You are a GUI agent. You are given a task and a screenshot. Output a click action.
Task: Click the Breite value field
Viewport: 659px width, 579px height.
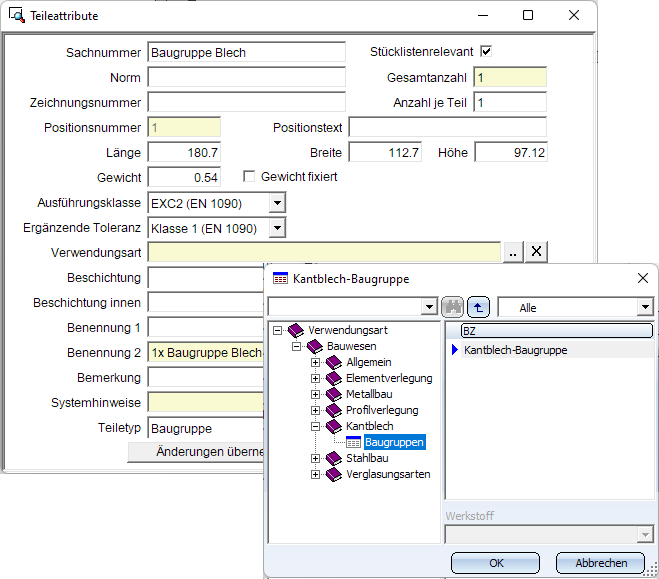385,152
